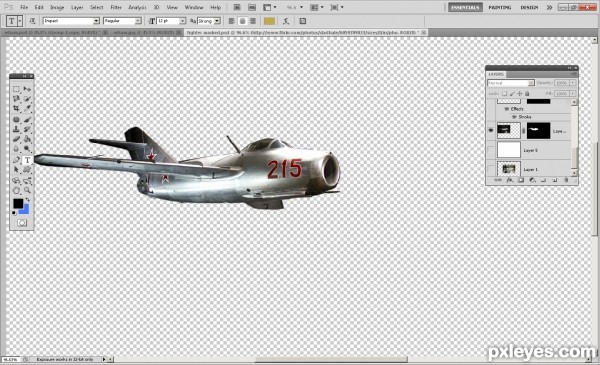
Task: Open the Image menu
Action: [x=57, y=7]
